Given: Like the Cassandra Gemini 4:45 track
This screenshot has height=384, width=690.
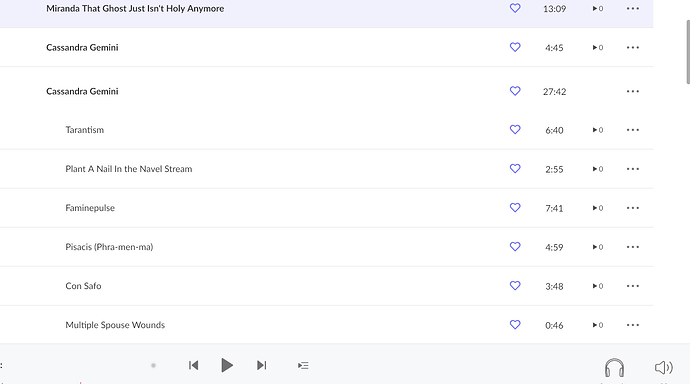Looking at the screenshot, I should [515, 47].
